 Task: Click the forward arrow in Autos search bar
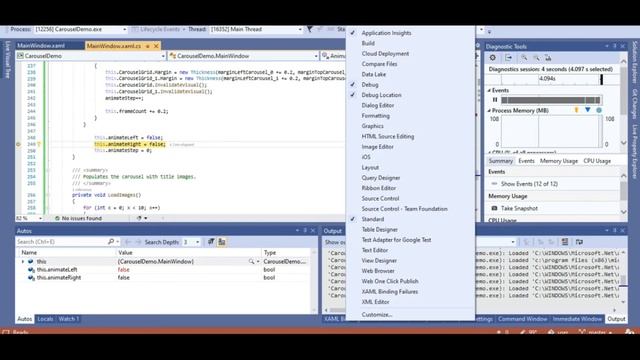click(138, 242)
